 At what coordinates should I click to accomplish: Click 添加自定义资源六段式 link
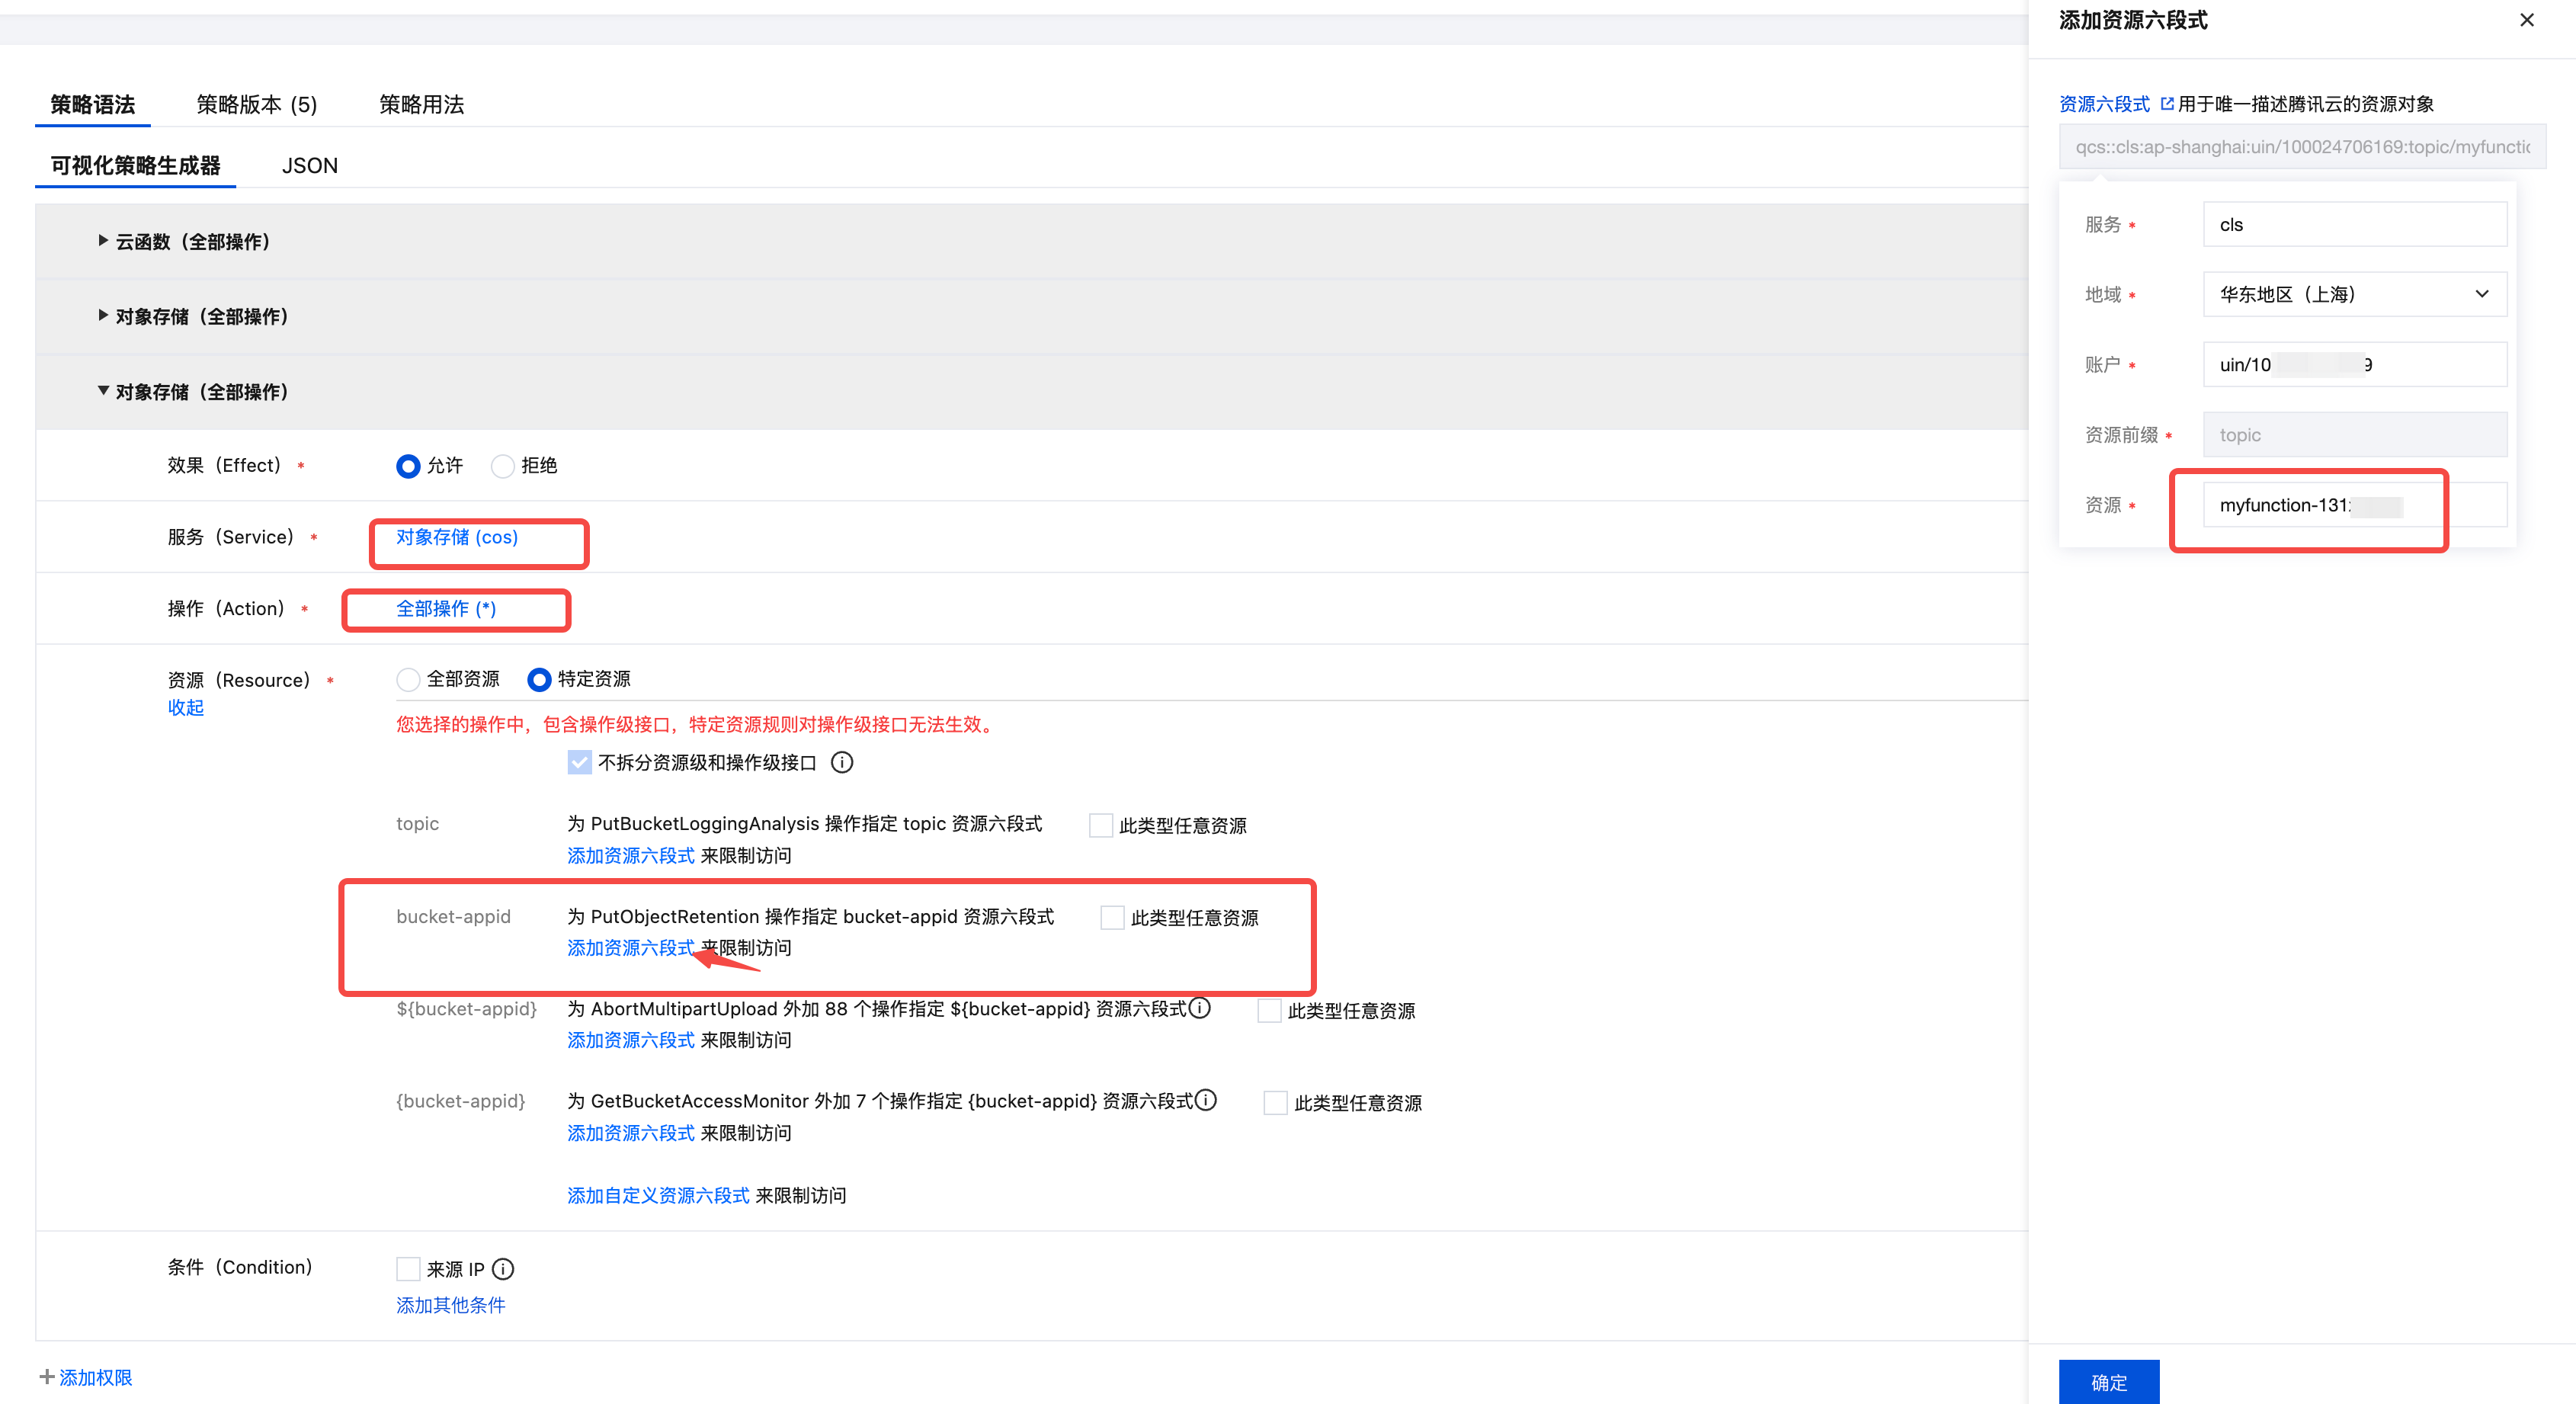point(658,1195)
